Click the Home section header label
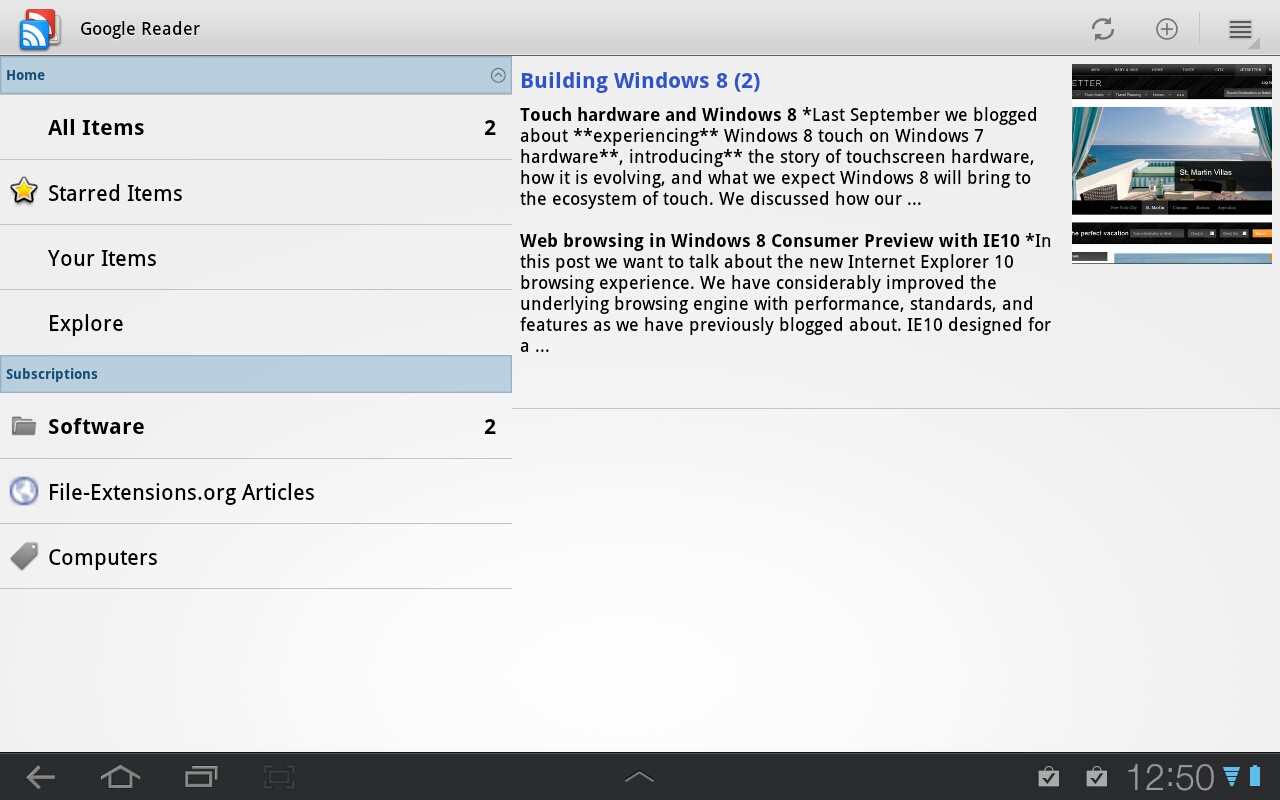 tap(25, 75)
